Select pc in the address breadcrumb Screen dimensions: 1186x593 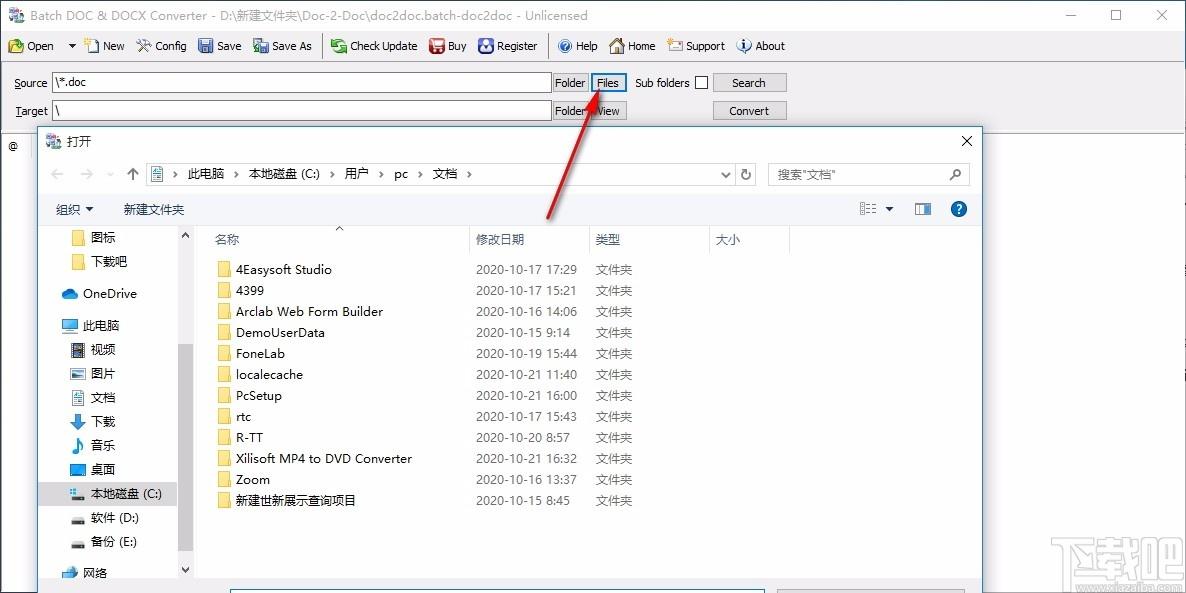pyautogui.click(x=401, y=174)
